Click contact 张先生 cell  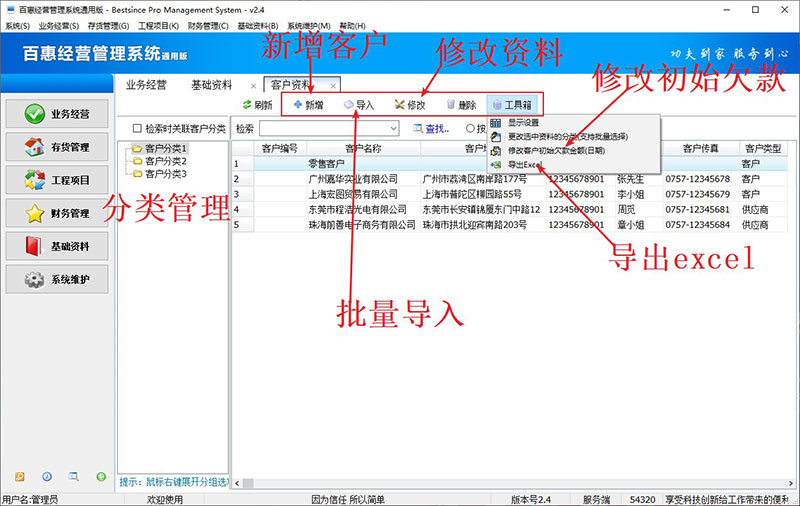tap(639, 179)
